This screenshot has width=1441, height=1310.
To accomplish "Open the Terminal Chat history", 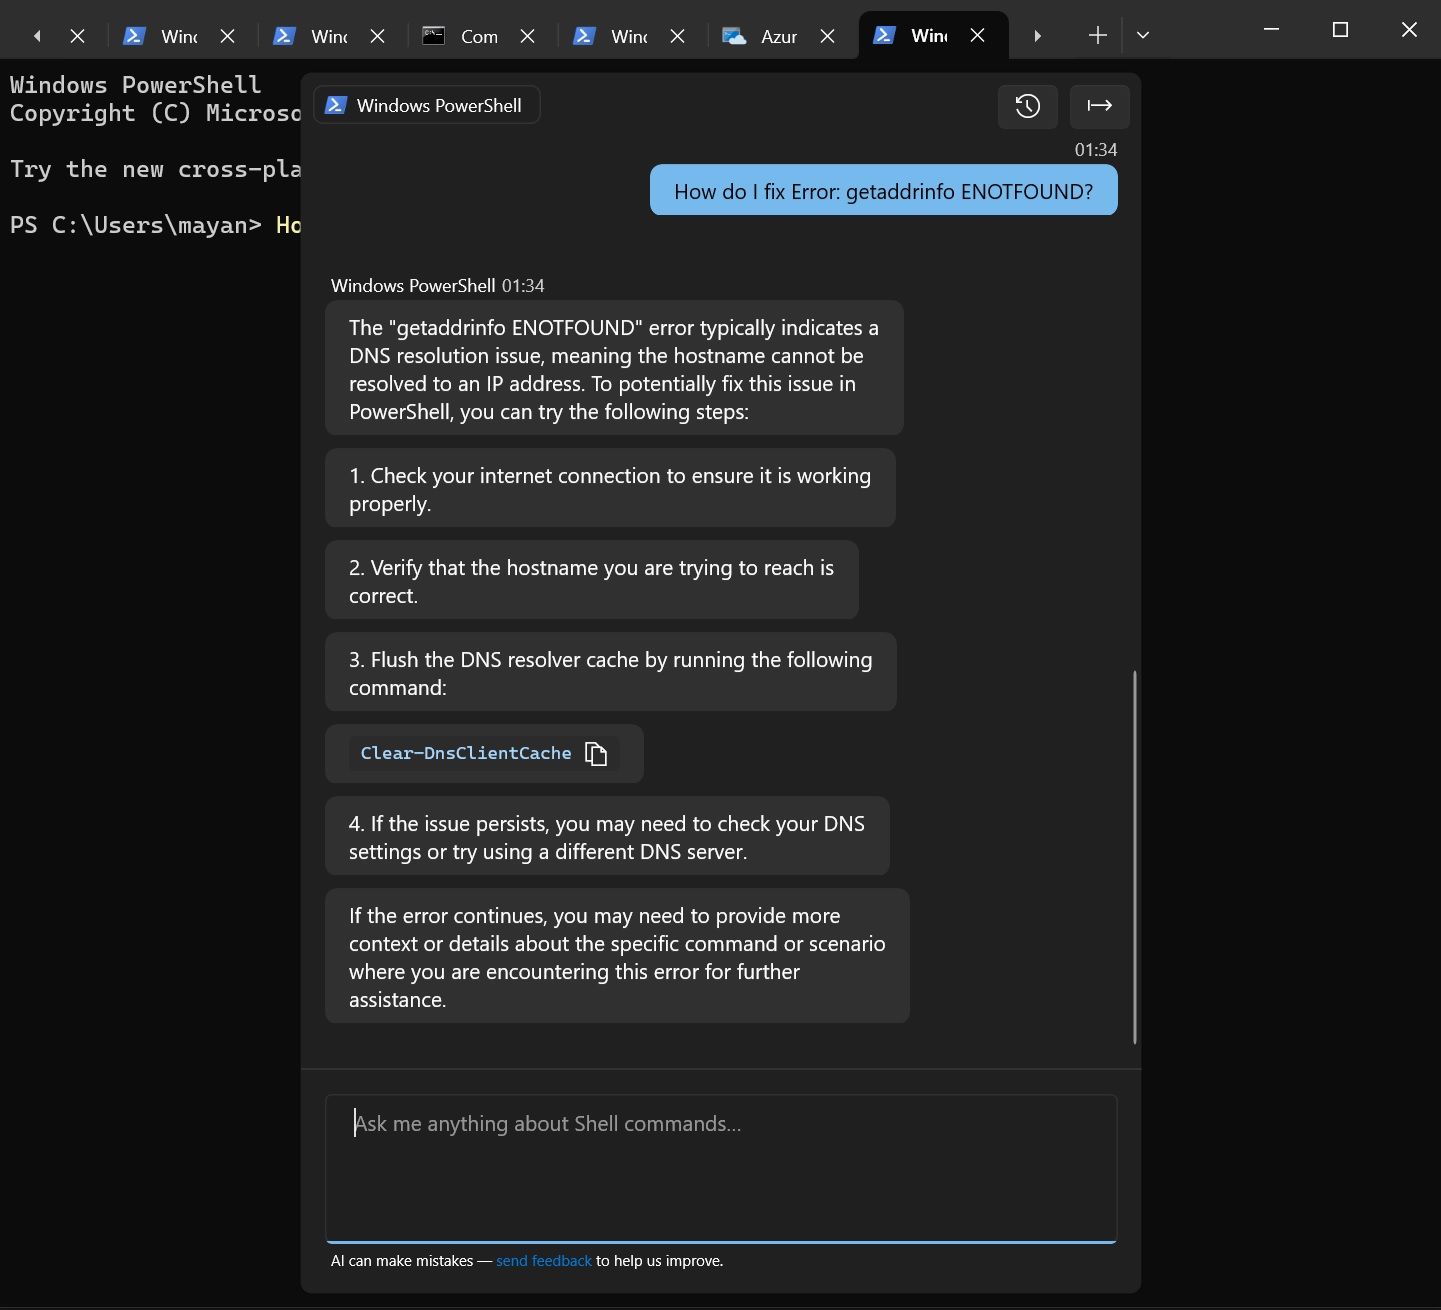I will click(1027, 106).
